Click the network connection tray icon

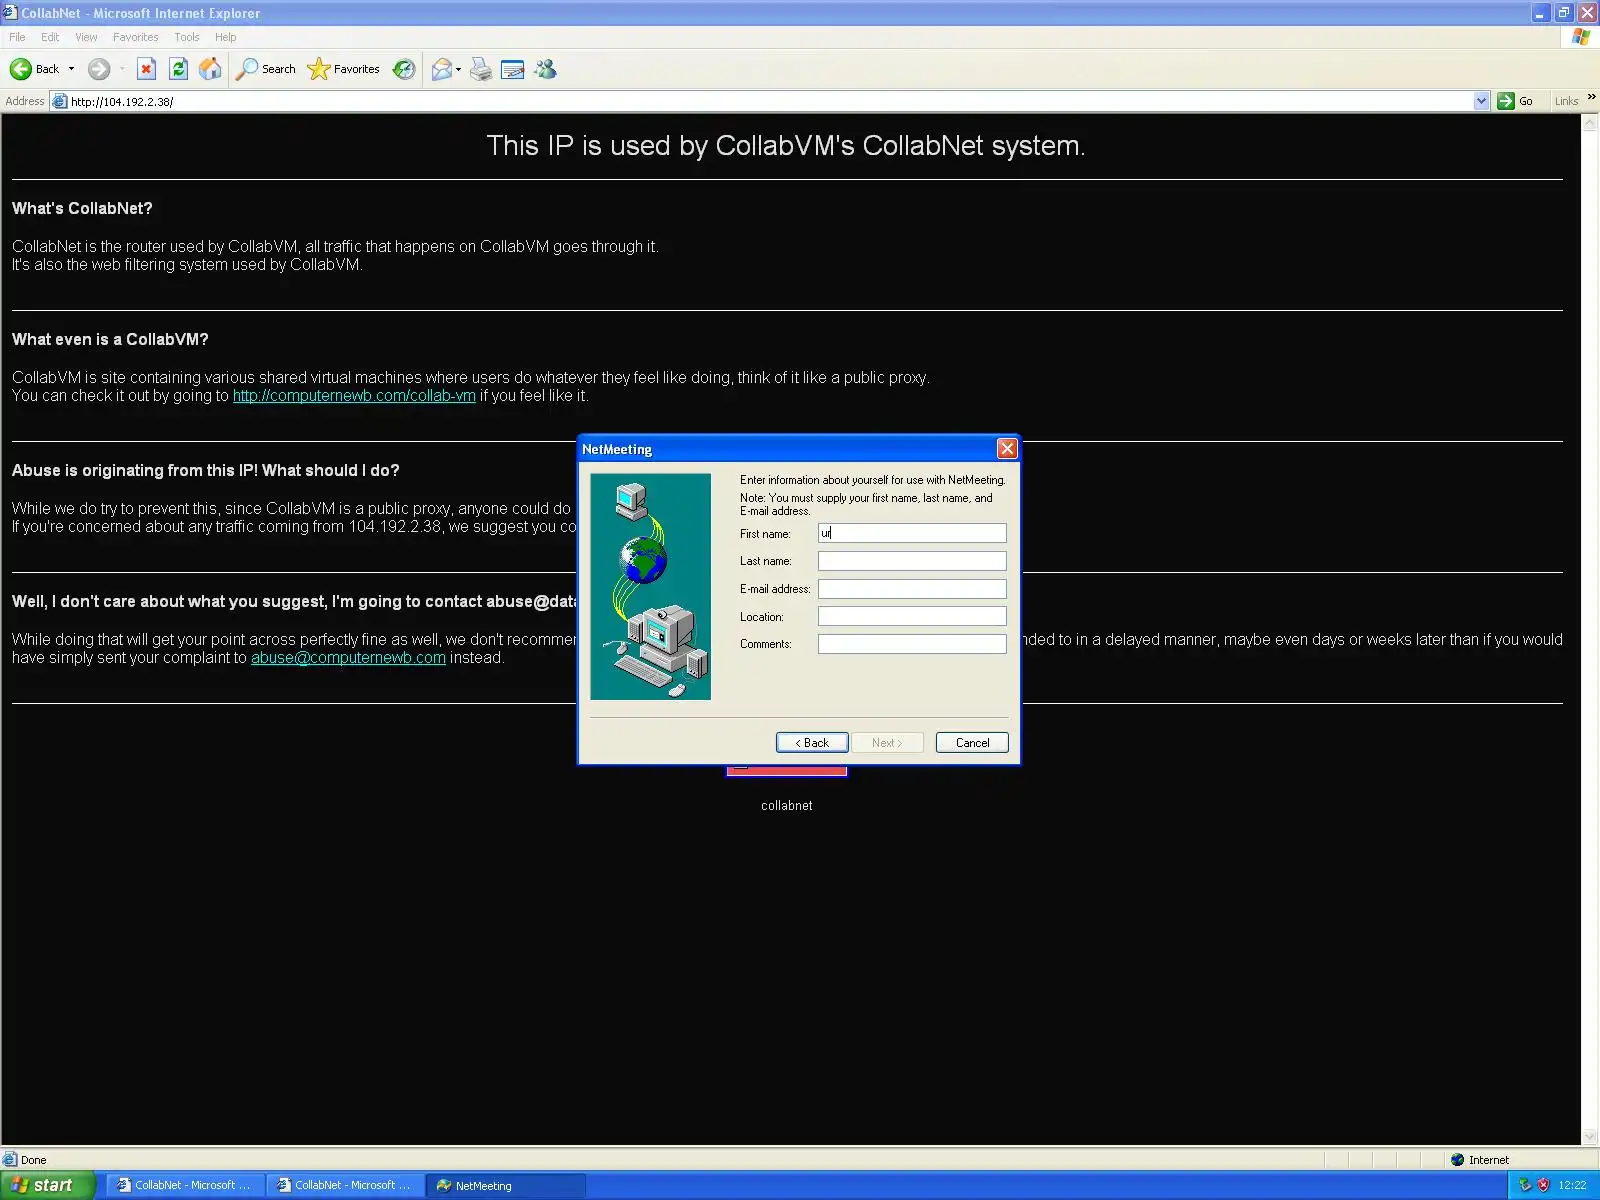(x=1525, y=1185)
